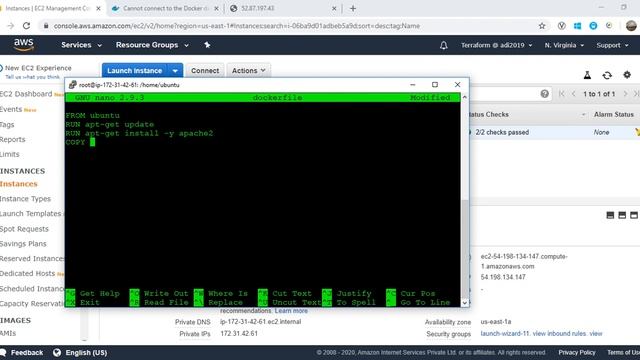This screenshot has width=640, height=360.
Task: Click the Connect button
Action: tap(205, 71)
